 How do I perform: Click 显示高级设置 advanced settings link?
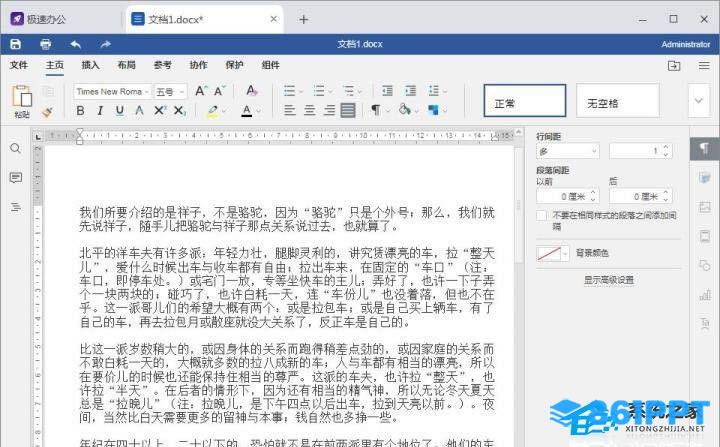click(608, 280)
